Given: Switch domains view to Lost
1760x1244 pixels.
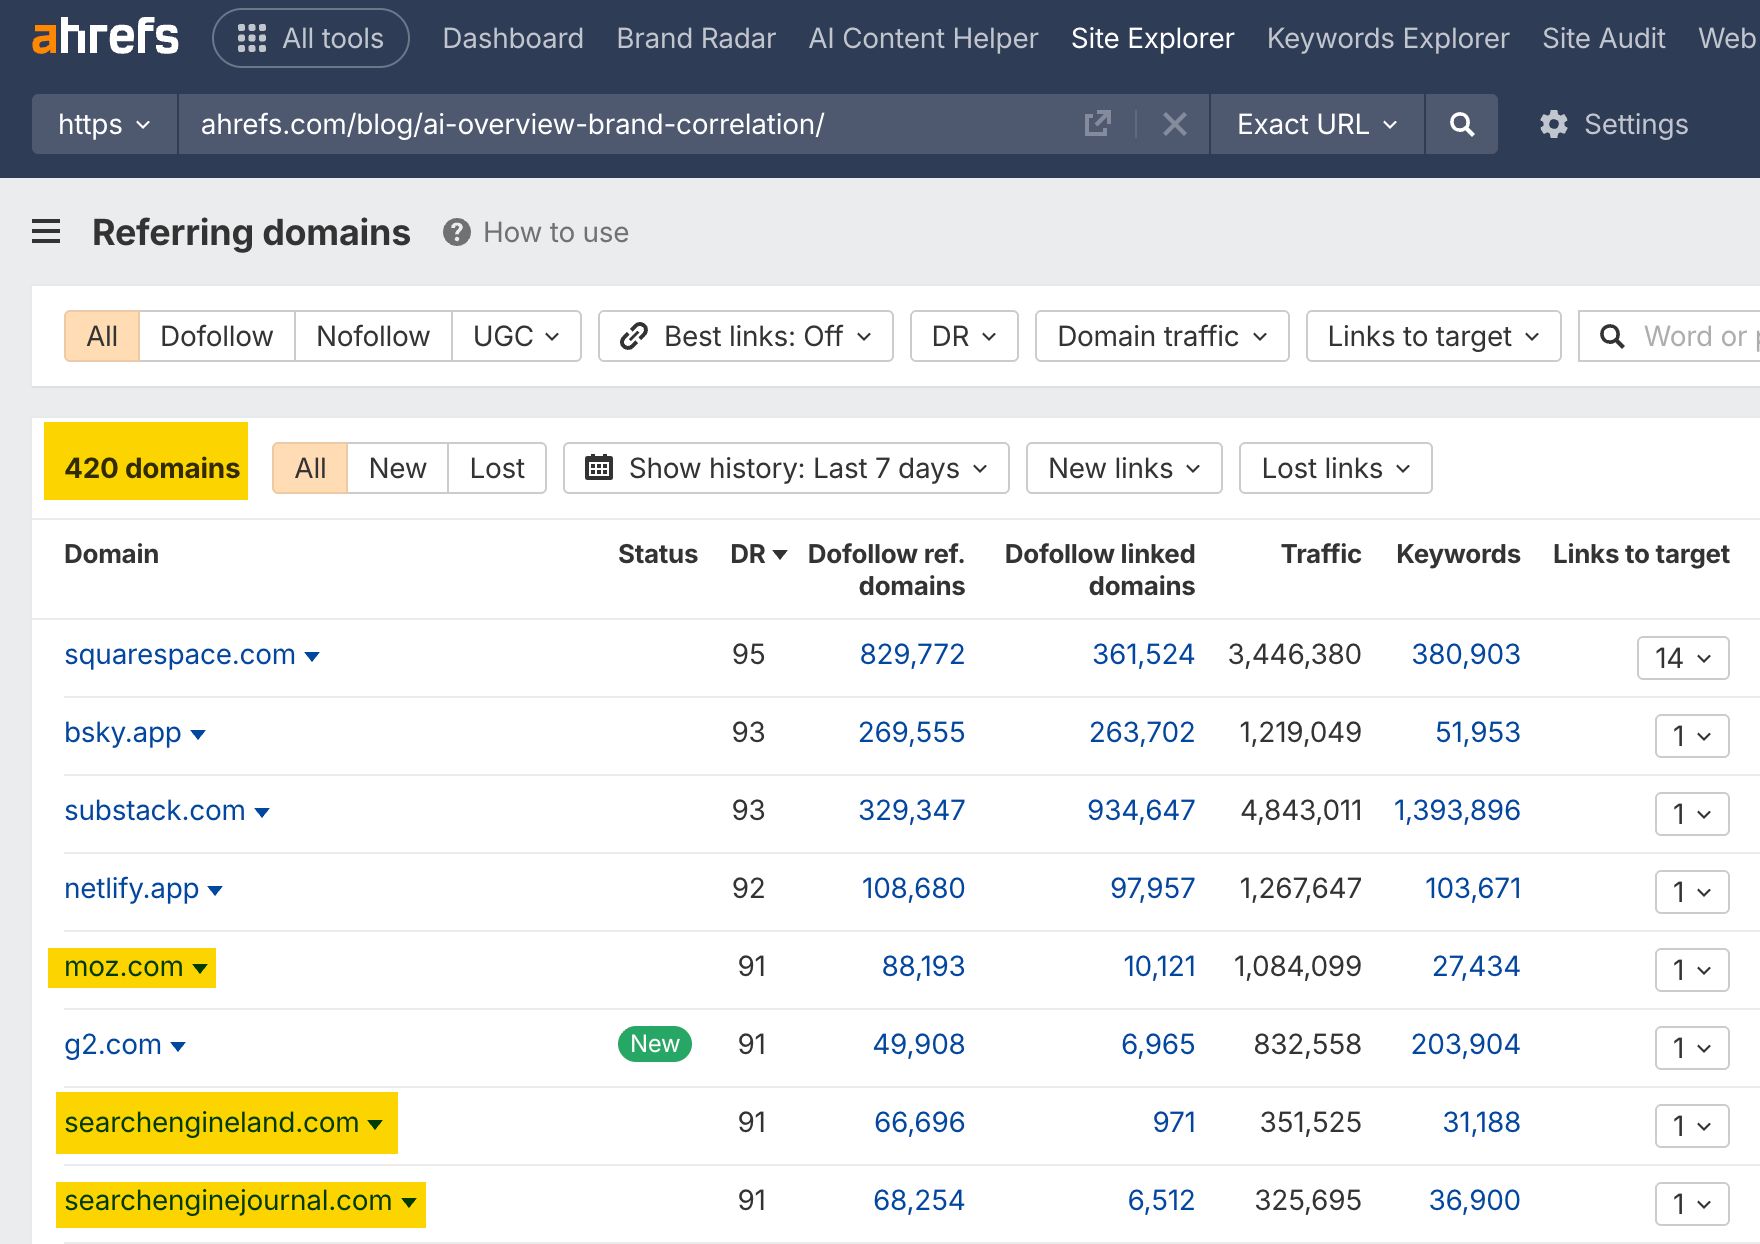Looking at the screenshot, I should [496, 467].
